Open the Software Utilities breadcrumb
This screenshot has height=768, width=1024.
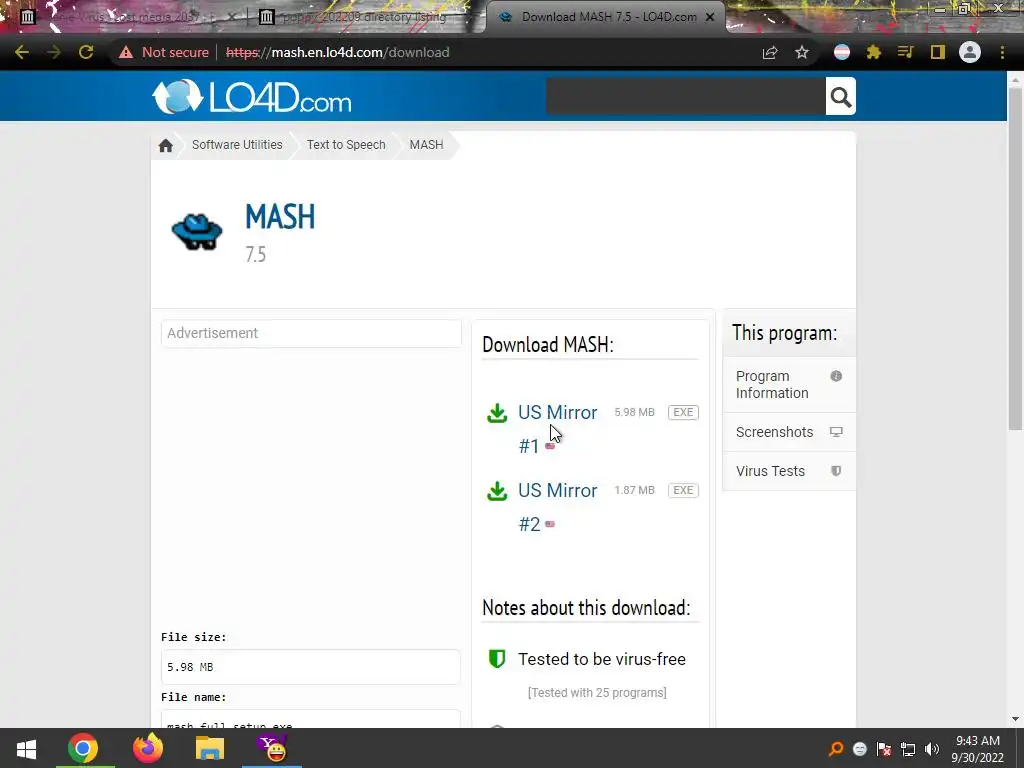point(237,145)
